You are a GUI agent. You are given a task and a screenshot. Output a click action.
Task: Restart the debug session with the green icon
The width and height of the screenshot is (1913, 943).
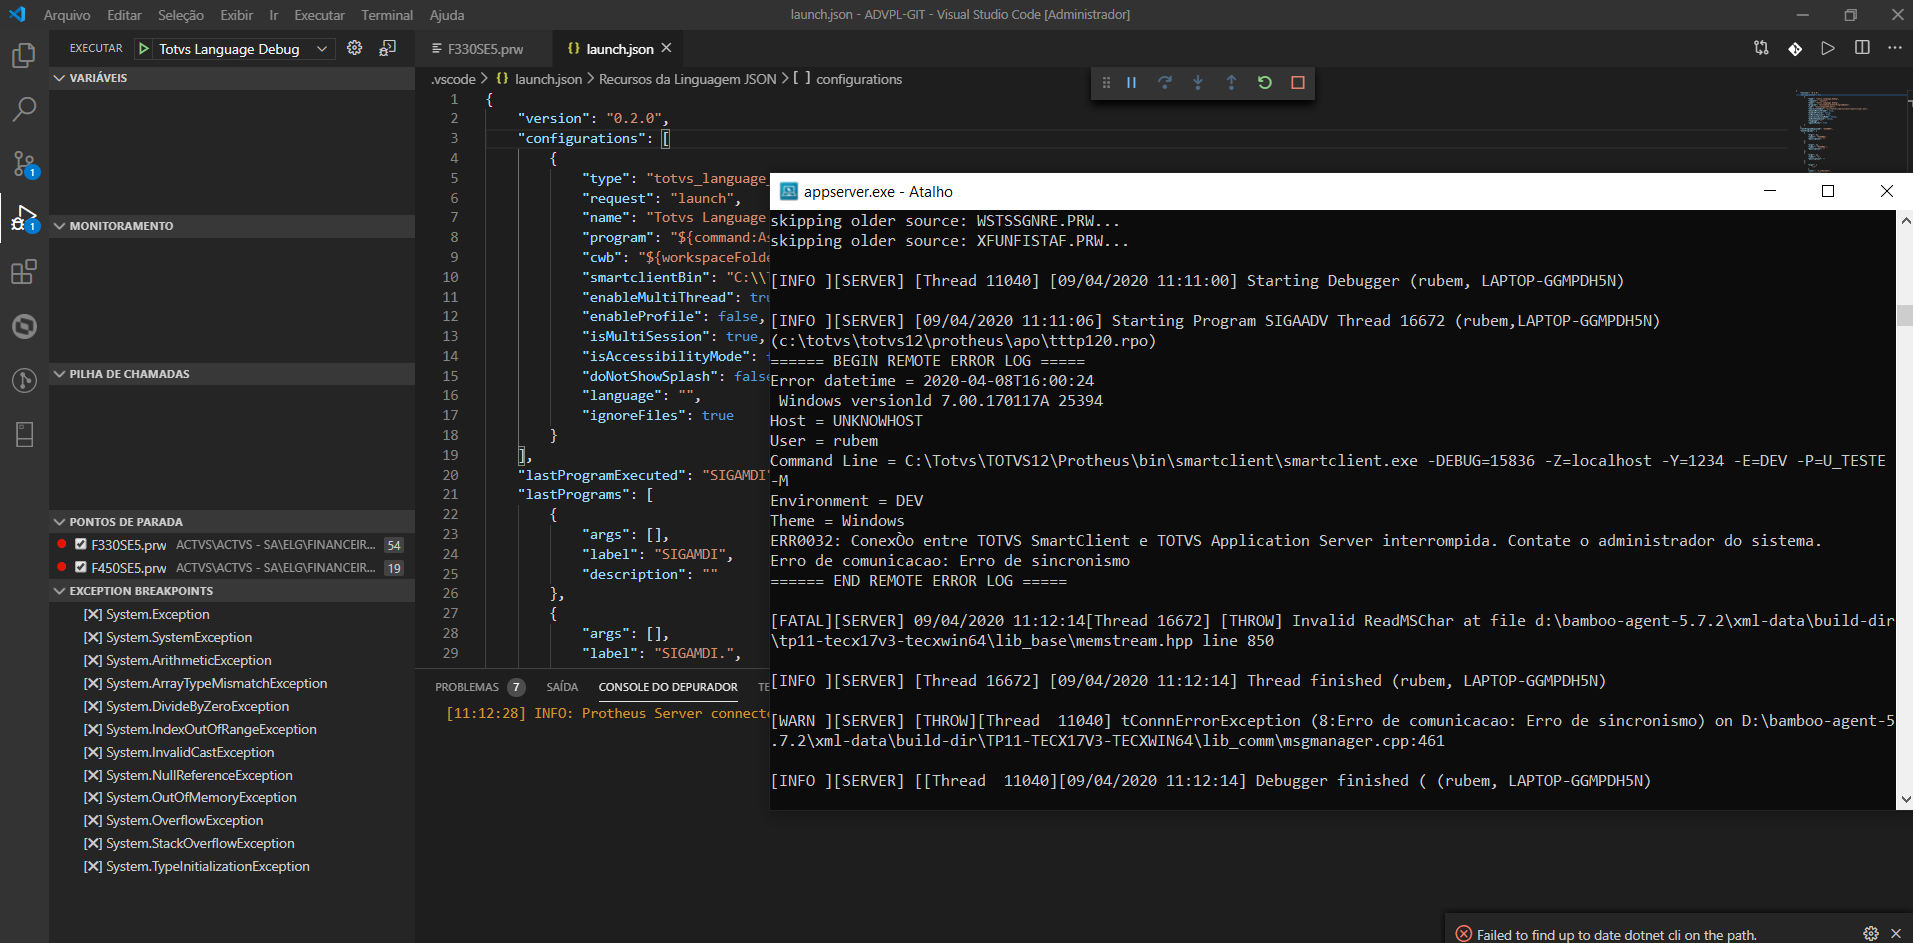[1265, 83]
